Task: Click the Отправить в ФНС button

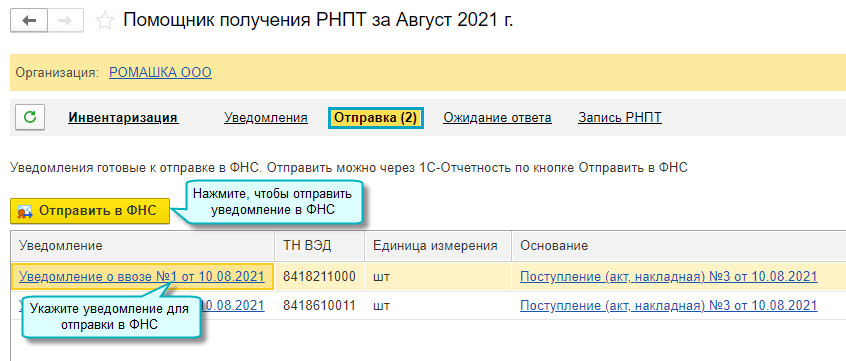Action: click(90, 211)
